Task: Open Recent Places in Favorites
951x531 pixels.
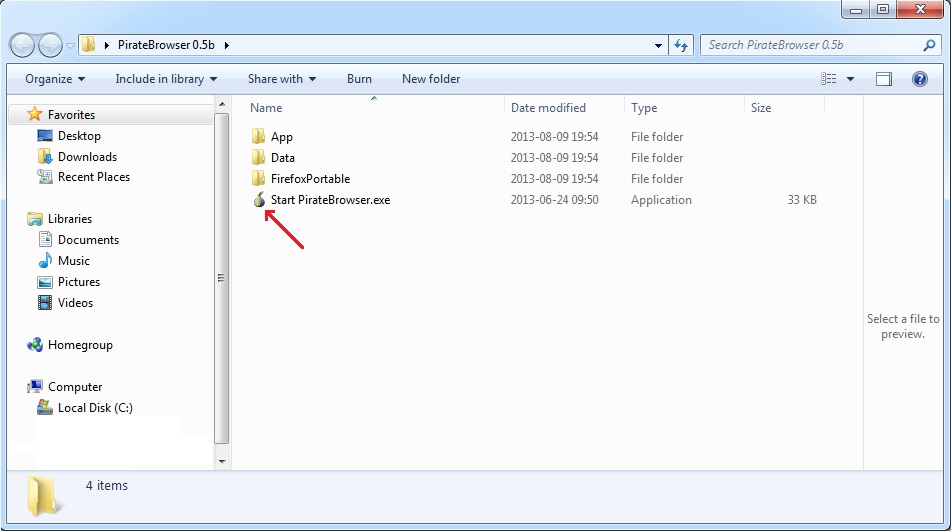Action: (94, 177)
